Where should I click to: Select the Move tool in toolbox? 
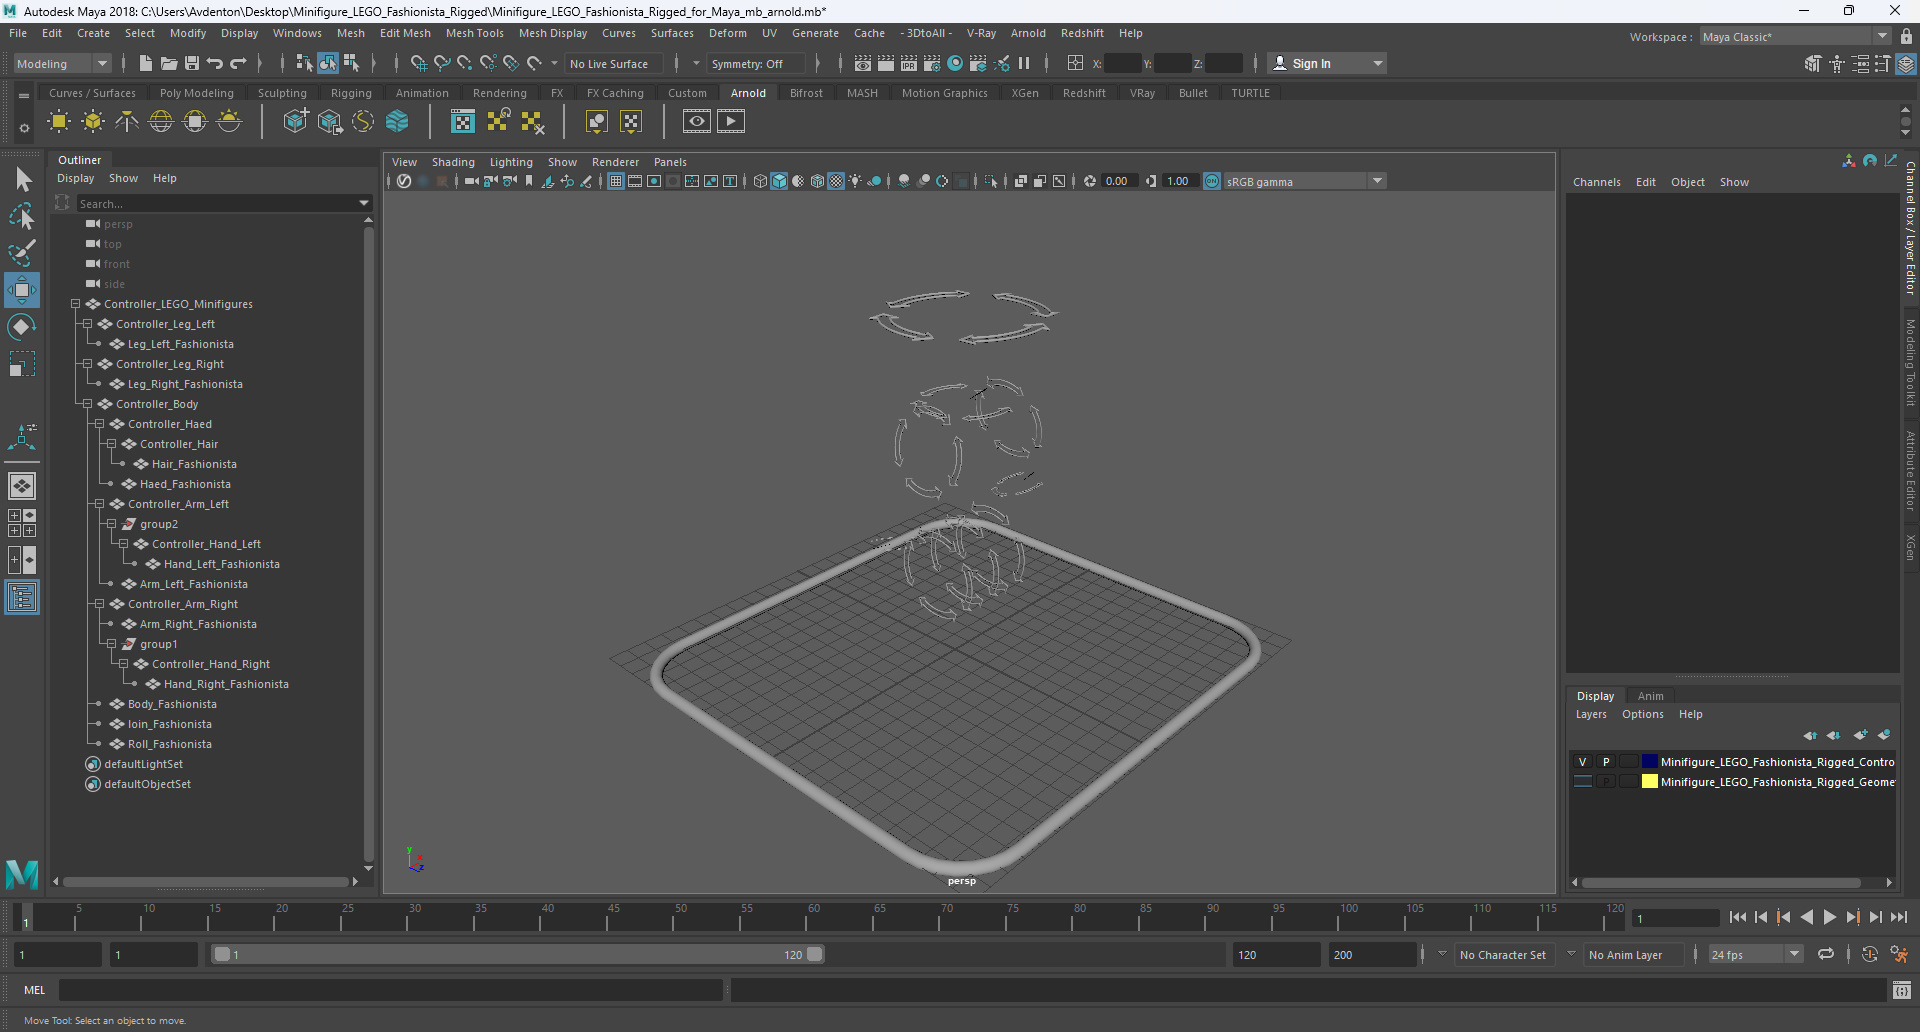22,291
